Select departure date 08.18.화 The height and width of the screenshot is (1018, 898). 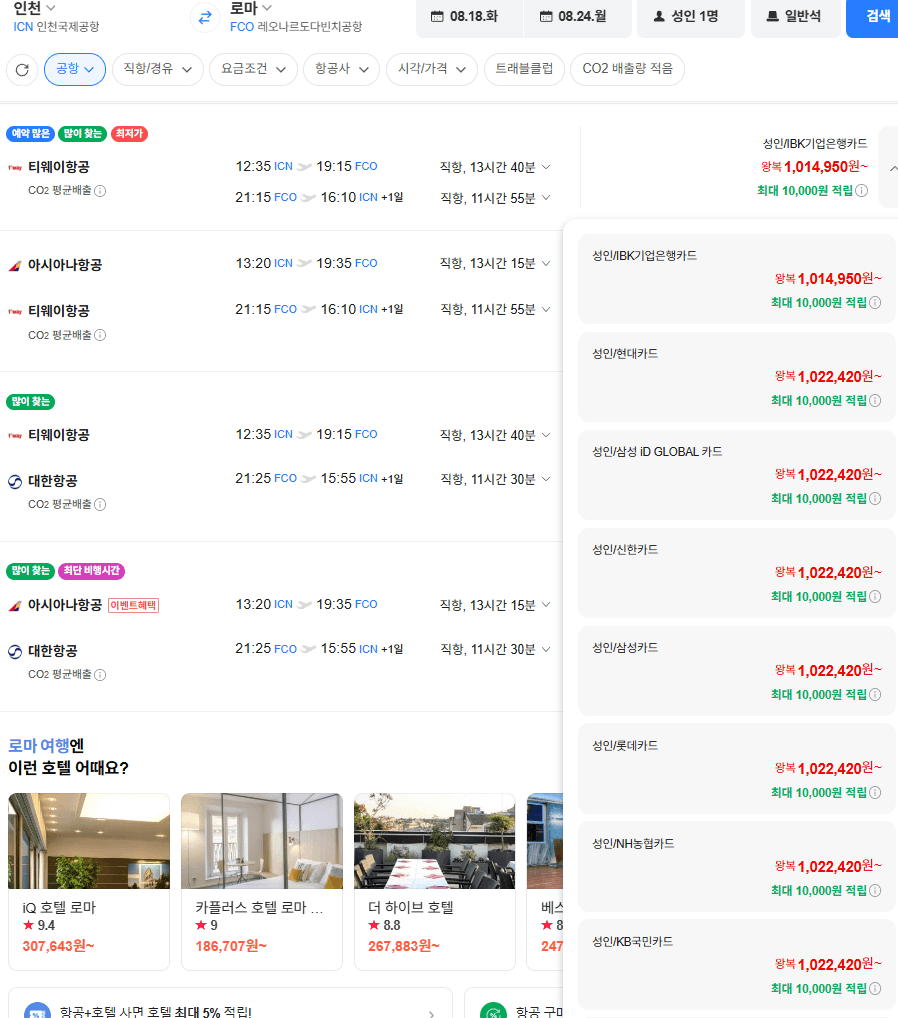[469, 17]
